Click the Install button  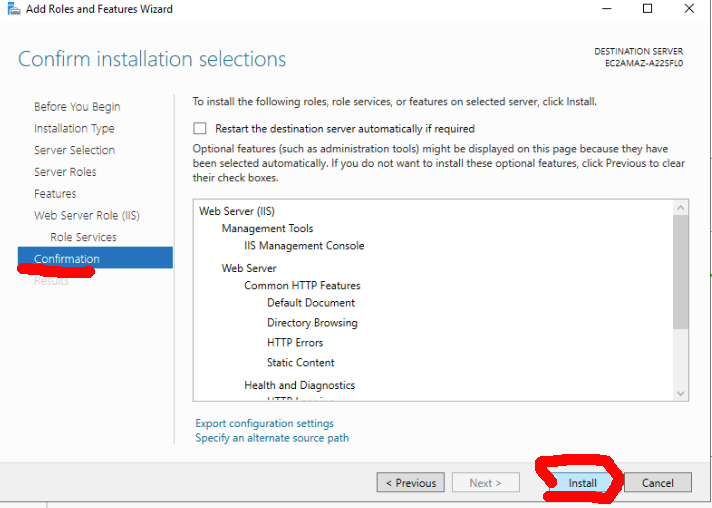(x=582, y=483)
